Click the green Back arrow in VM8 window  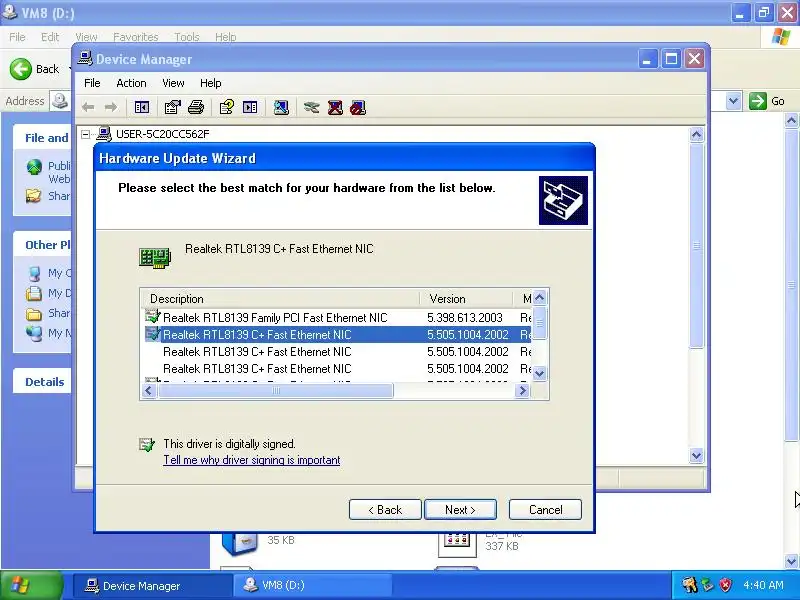pyautogui.click(x=21, y=68)
